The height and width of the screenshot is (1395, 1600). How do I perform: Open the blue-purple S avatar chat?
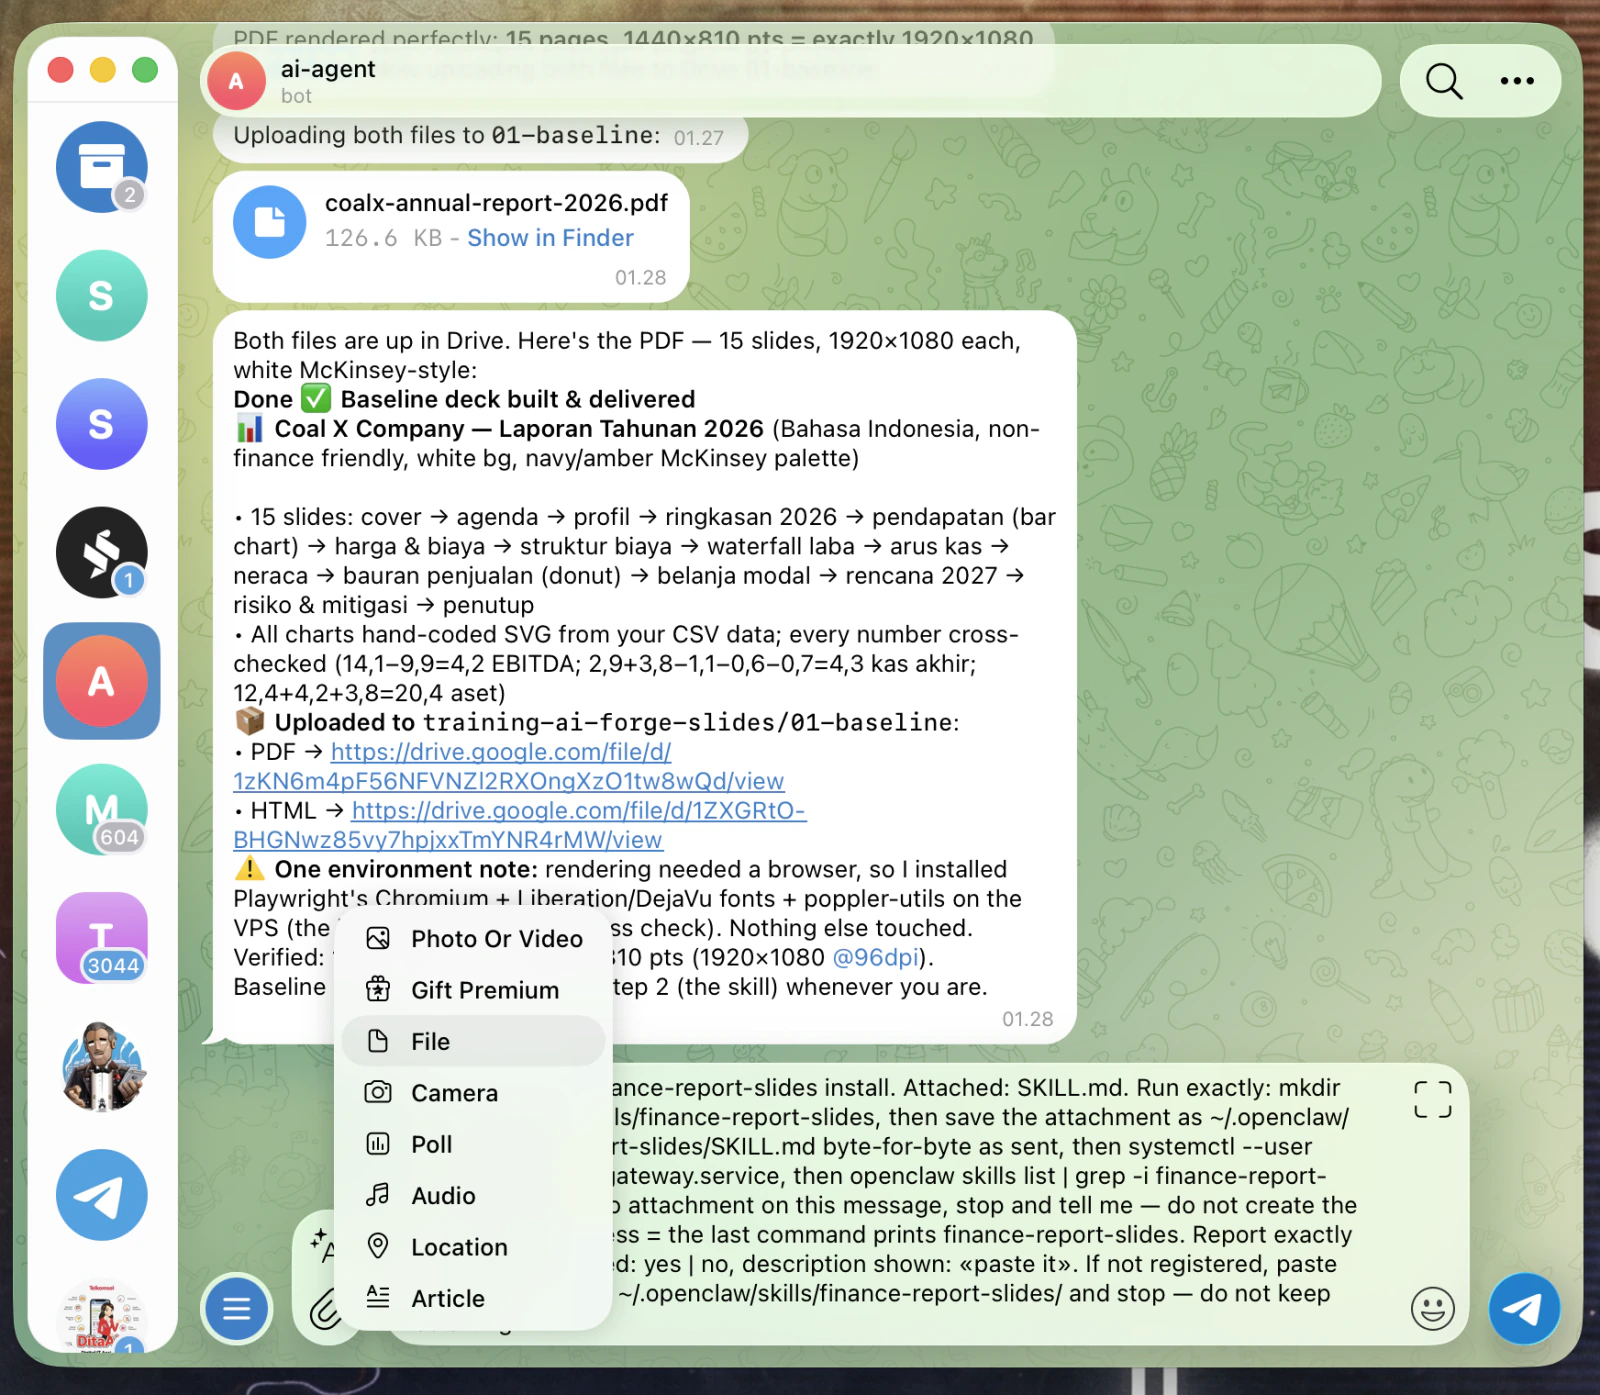pyautogui.click(x=102, y=424)
